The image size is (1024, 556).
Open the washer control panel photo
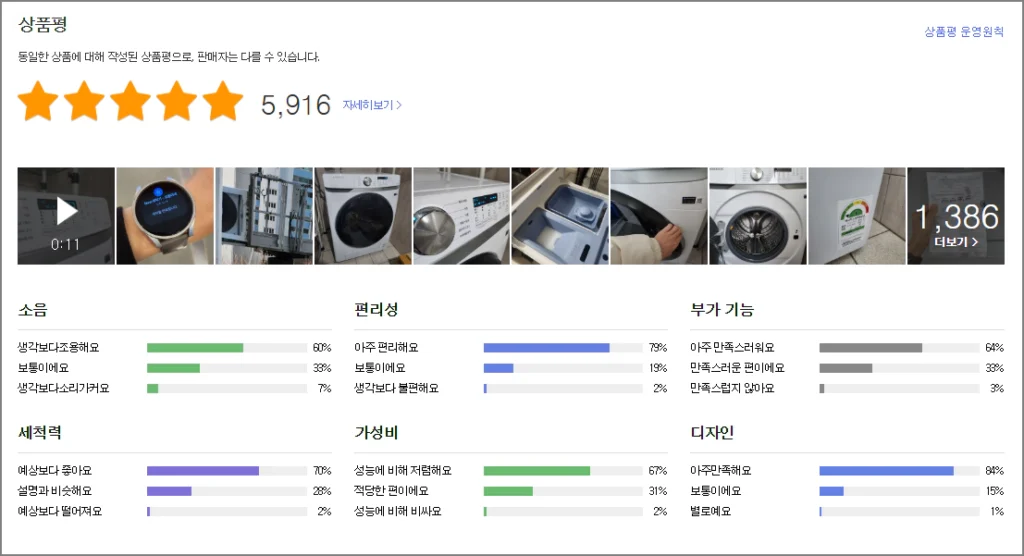pyautogui.click(x=462, y=216)
